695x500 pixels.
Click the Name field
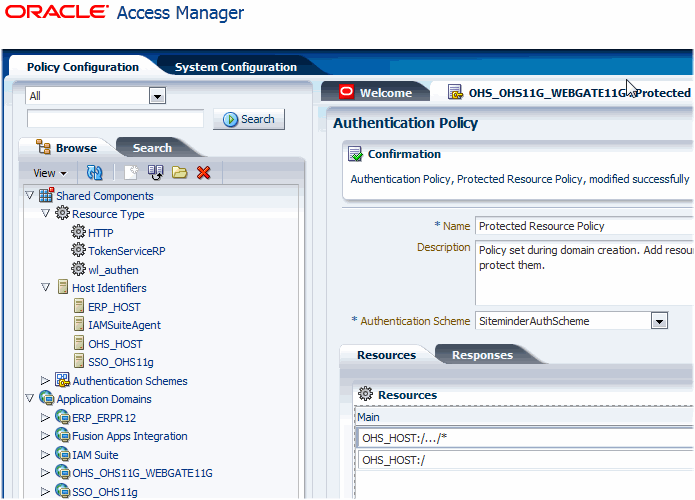pos(584,226)
